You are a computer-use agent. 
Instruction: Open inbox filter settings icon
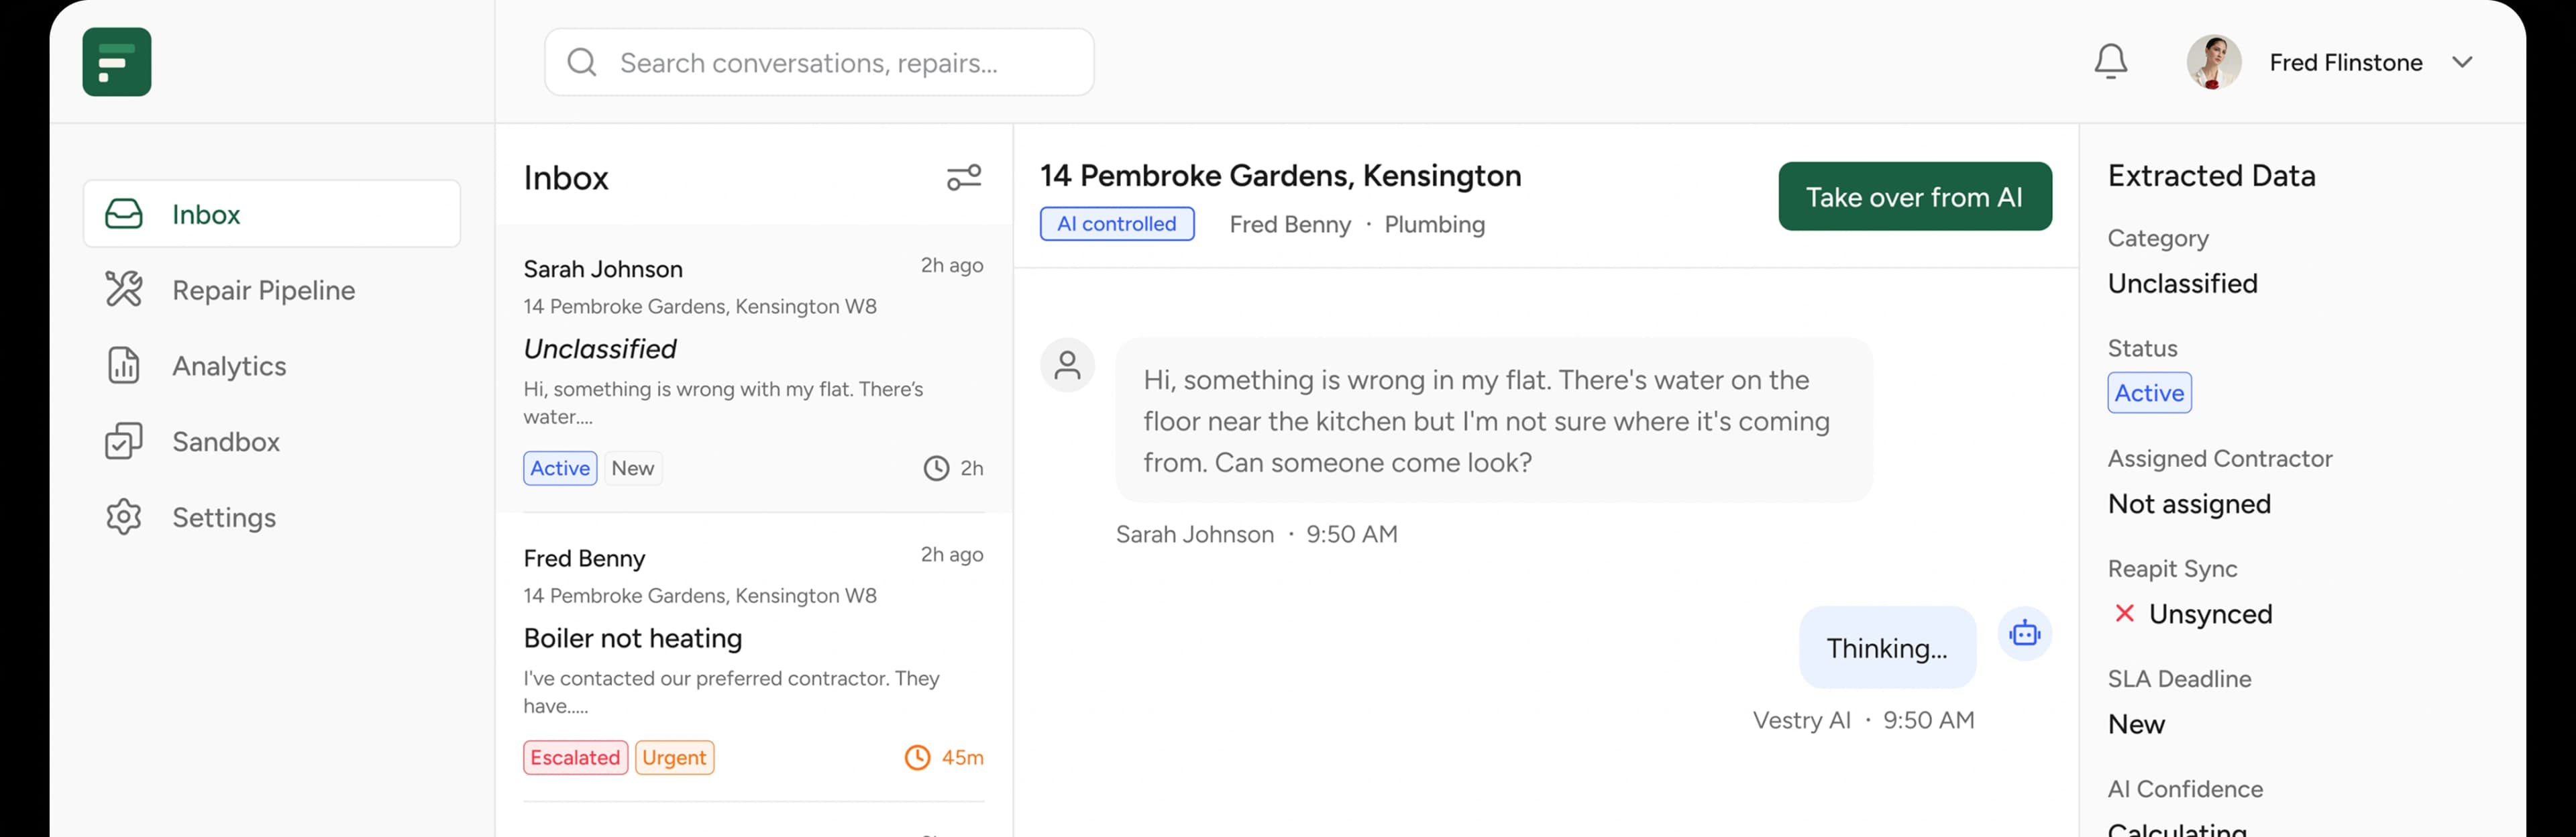pos(964,178)
